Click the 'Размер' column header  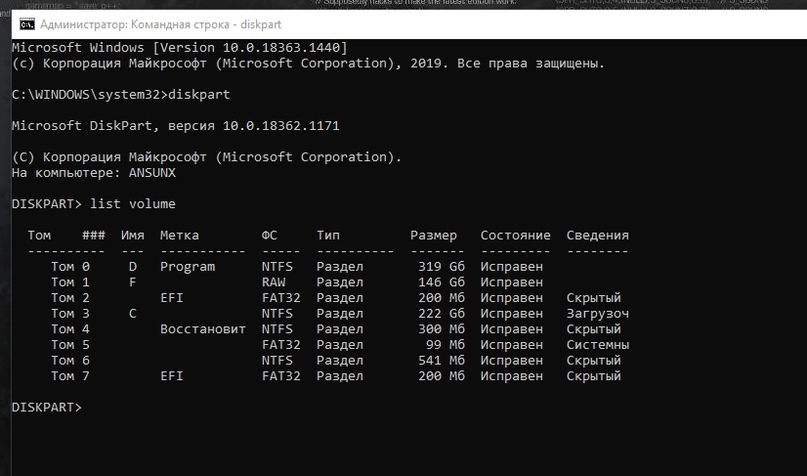433,235
